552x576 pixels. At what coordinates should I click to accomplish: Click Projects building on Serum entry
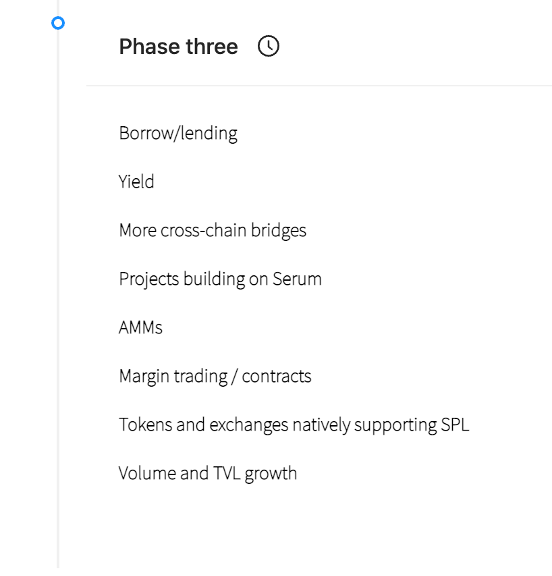pyautogui.click(x=220, y=279)
